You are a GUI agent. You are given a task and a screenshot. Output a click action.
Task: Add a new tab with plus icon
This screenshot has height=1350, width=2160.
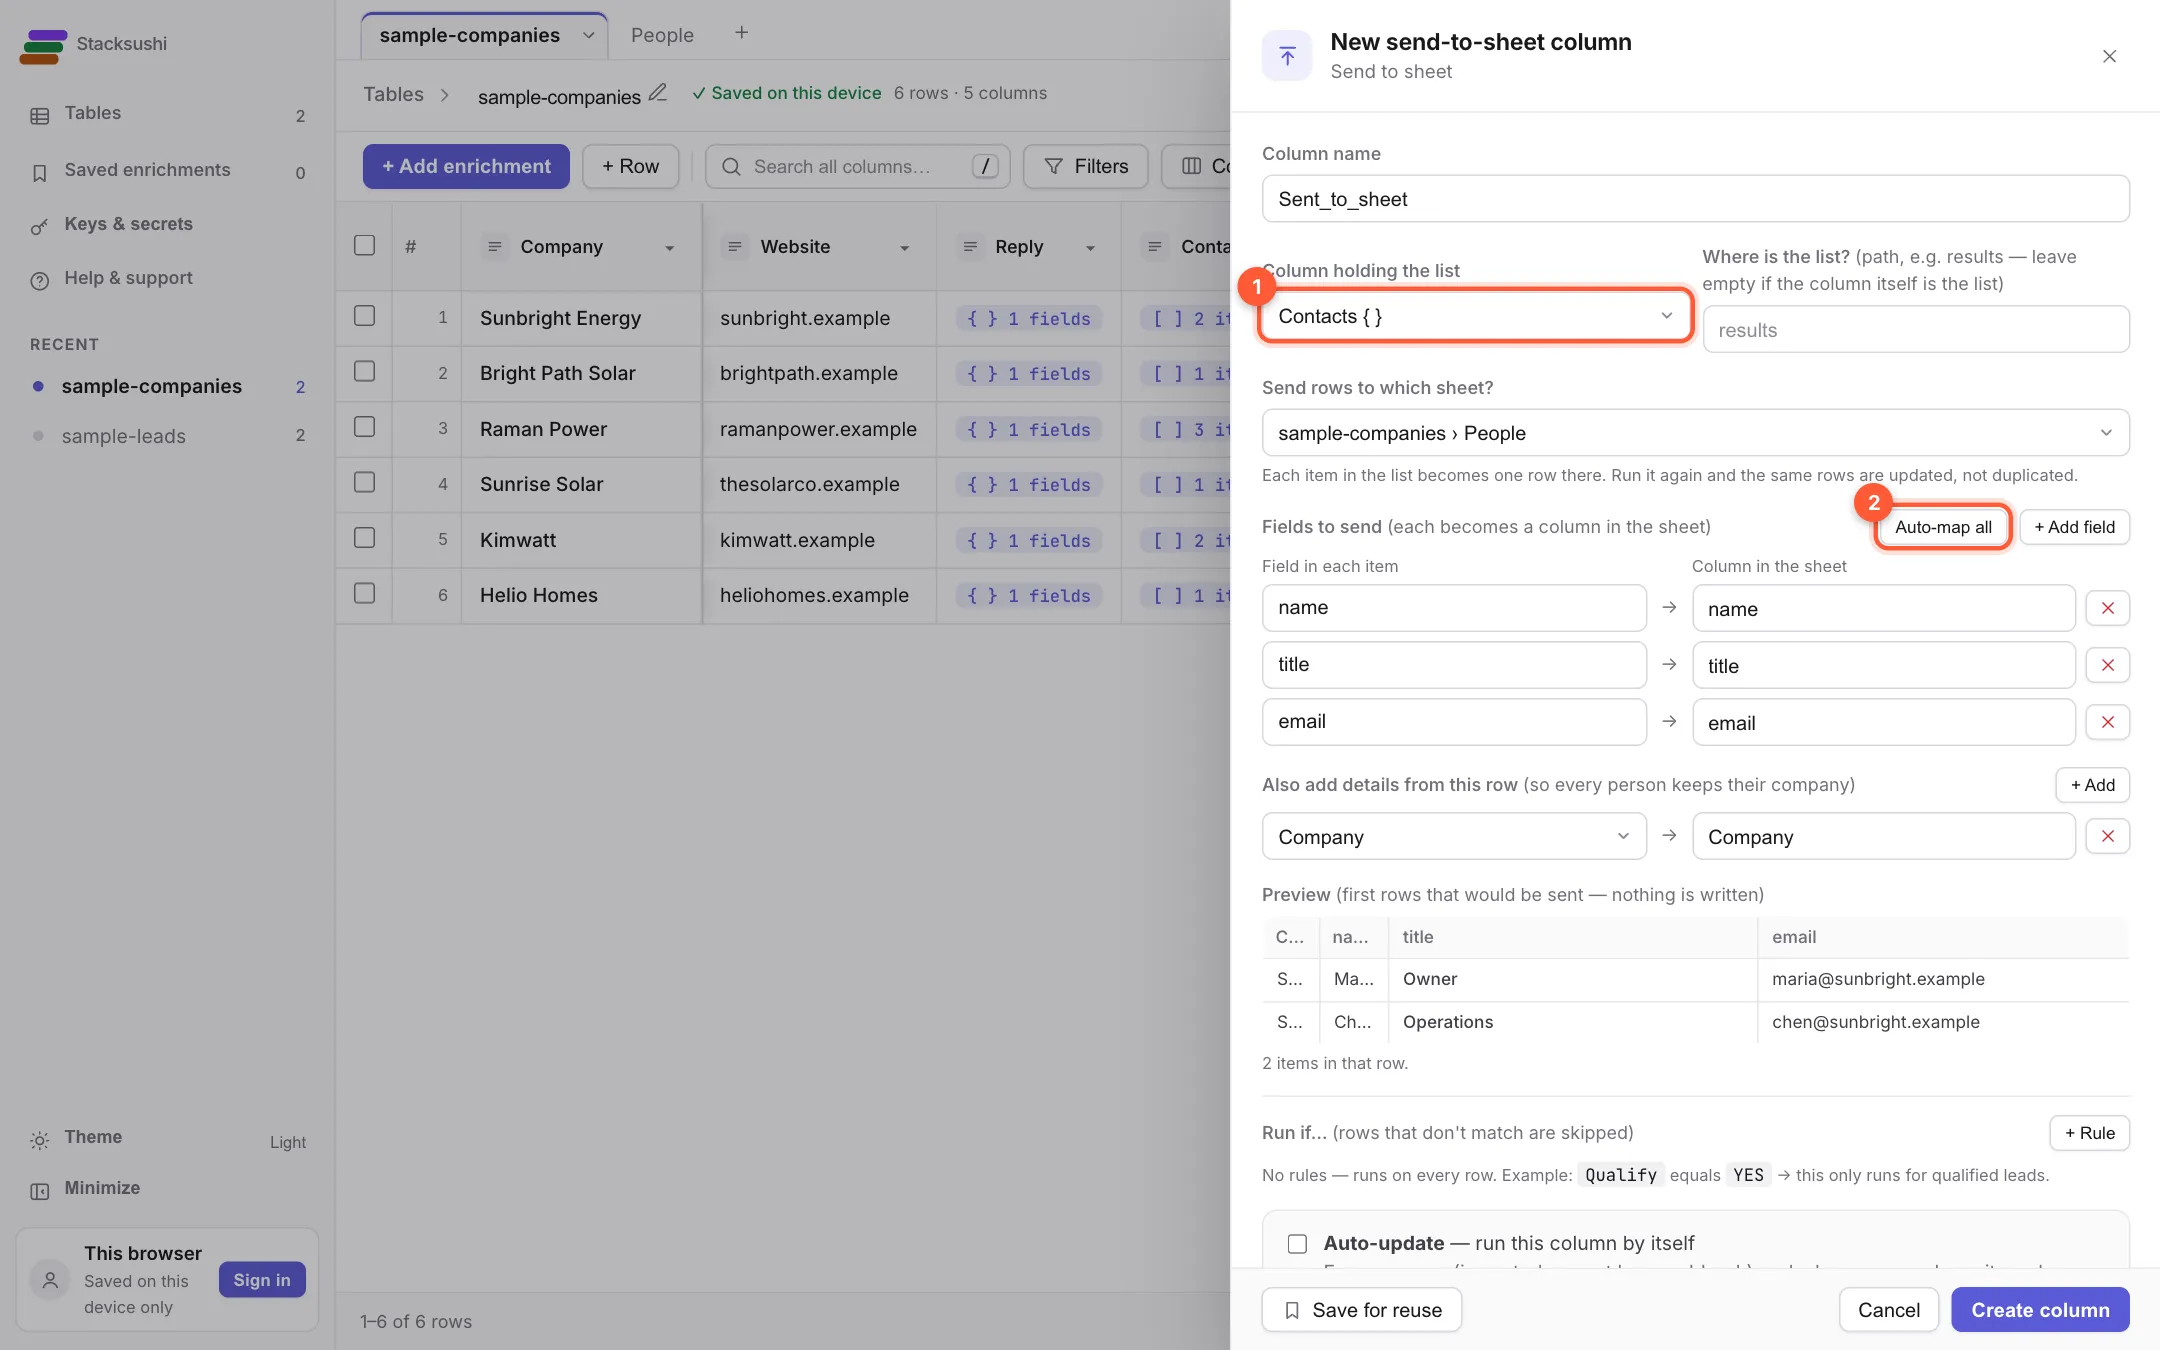pyautogui.click(x=741, y=34)
